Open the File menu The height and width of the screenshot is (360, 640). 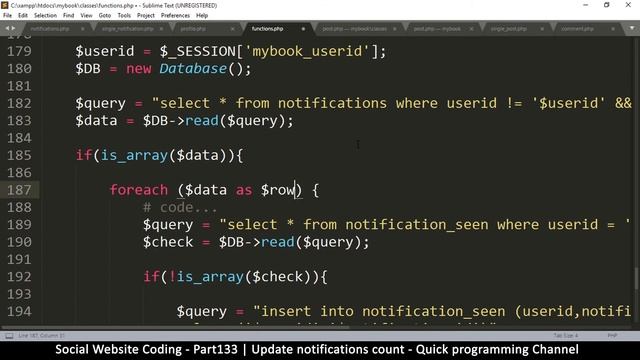coord(7,16)
